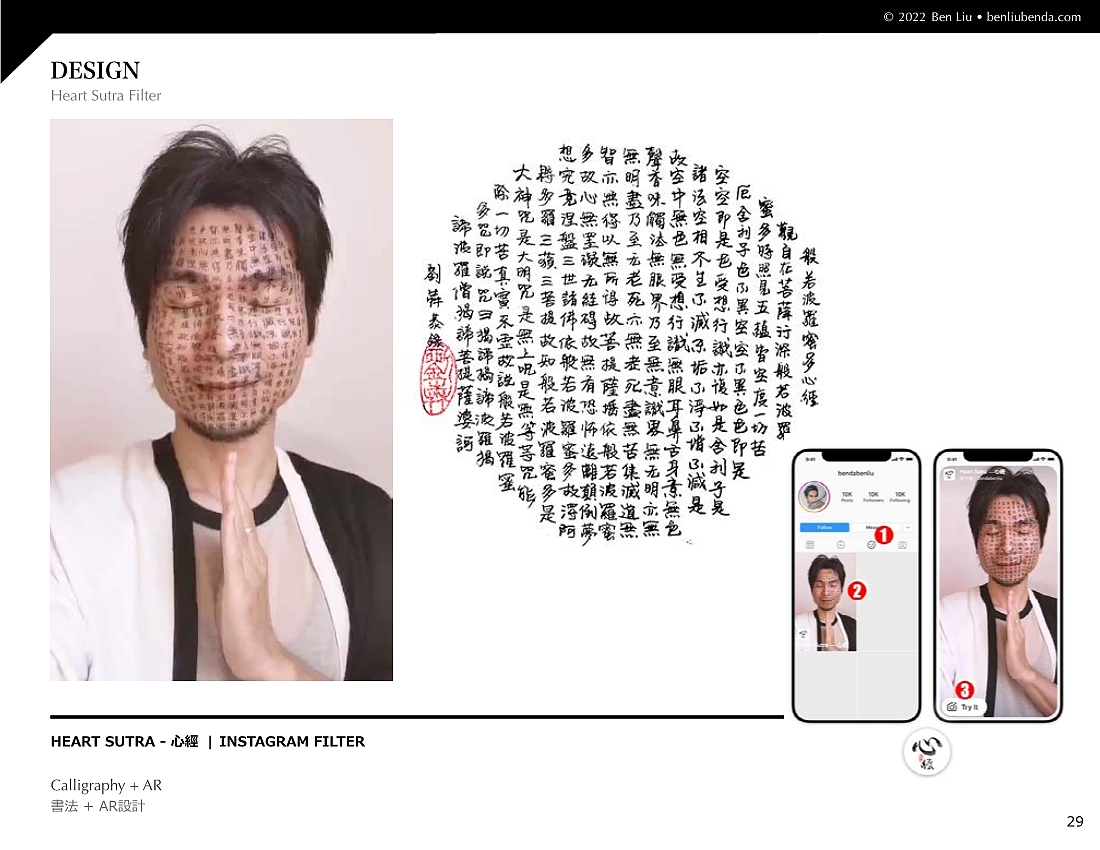Click the bendabenliu username header

(x=856, y=473)
